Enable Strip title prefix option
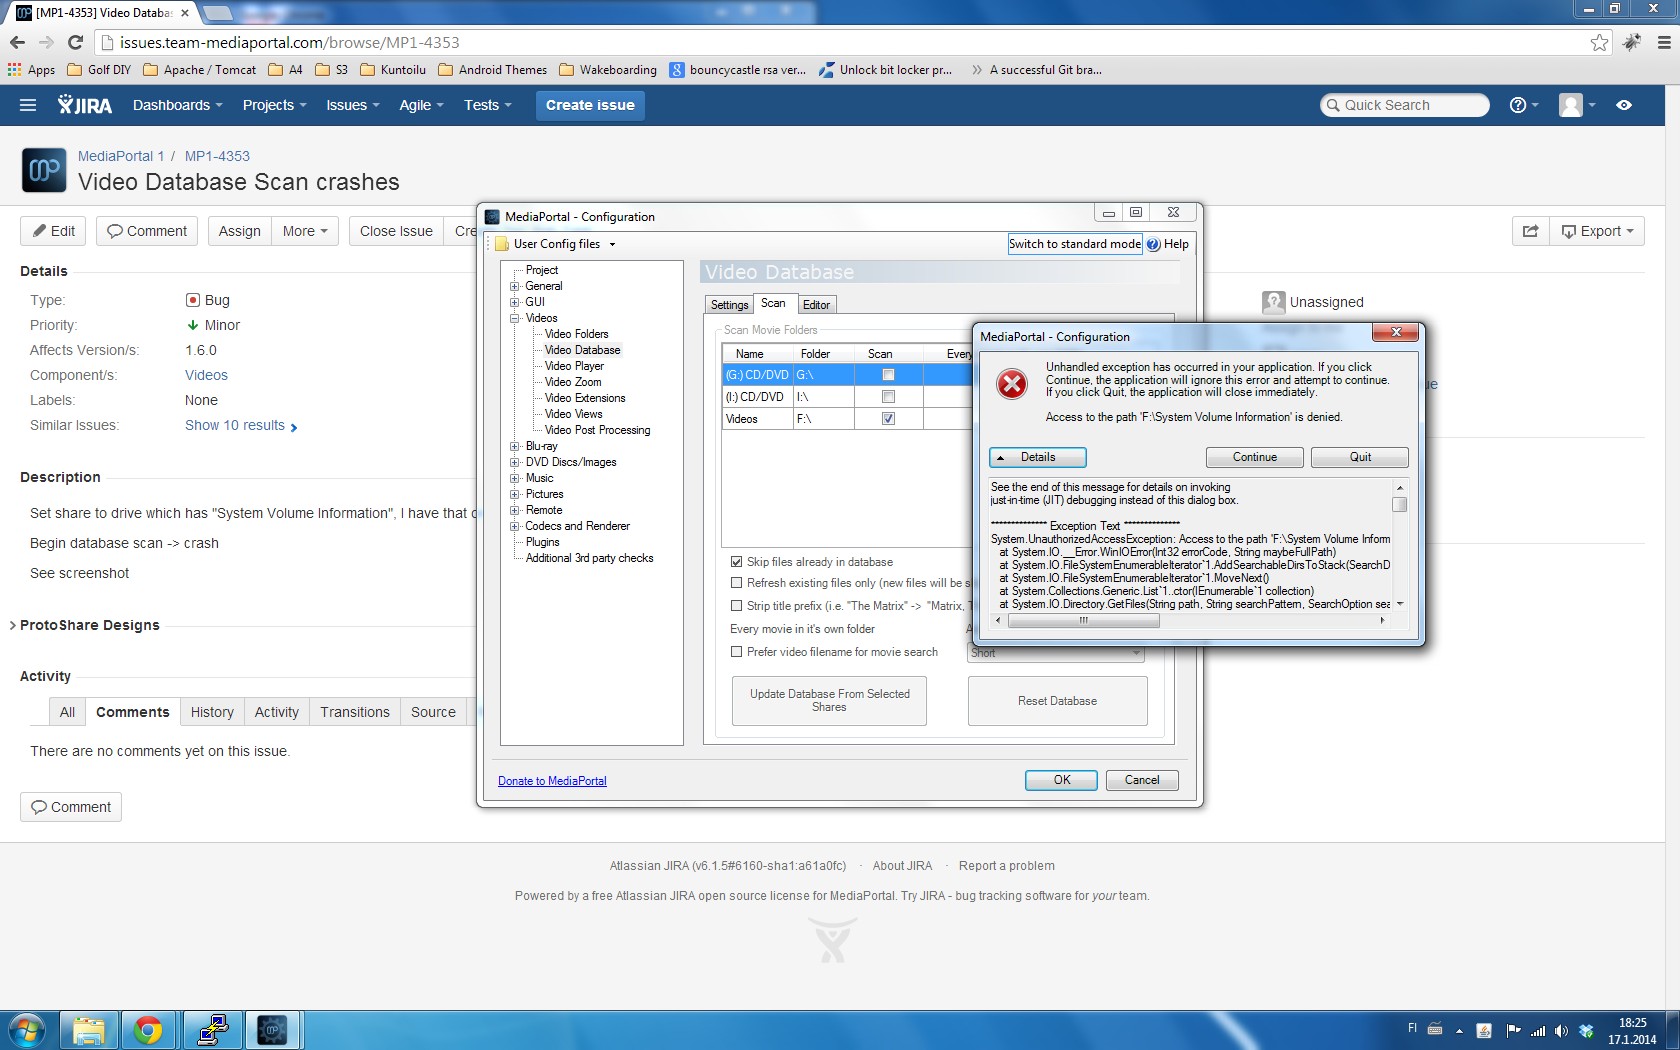 (x=737, y=606)
